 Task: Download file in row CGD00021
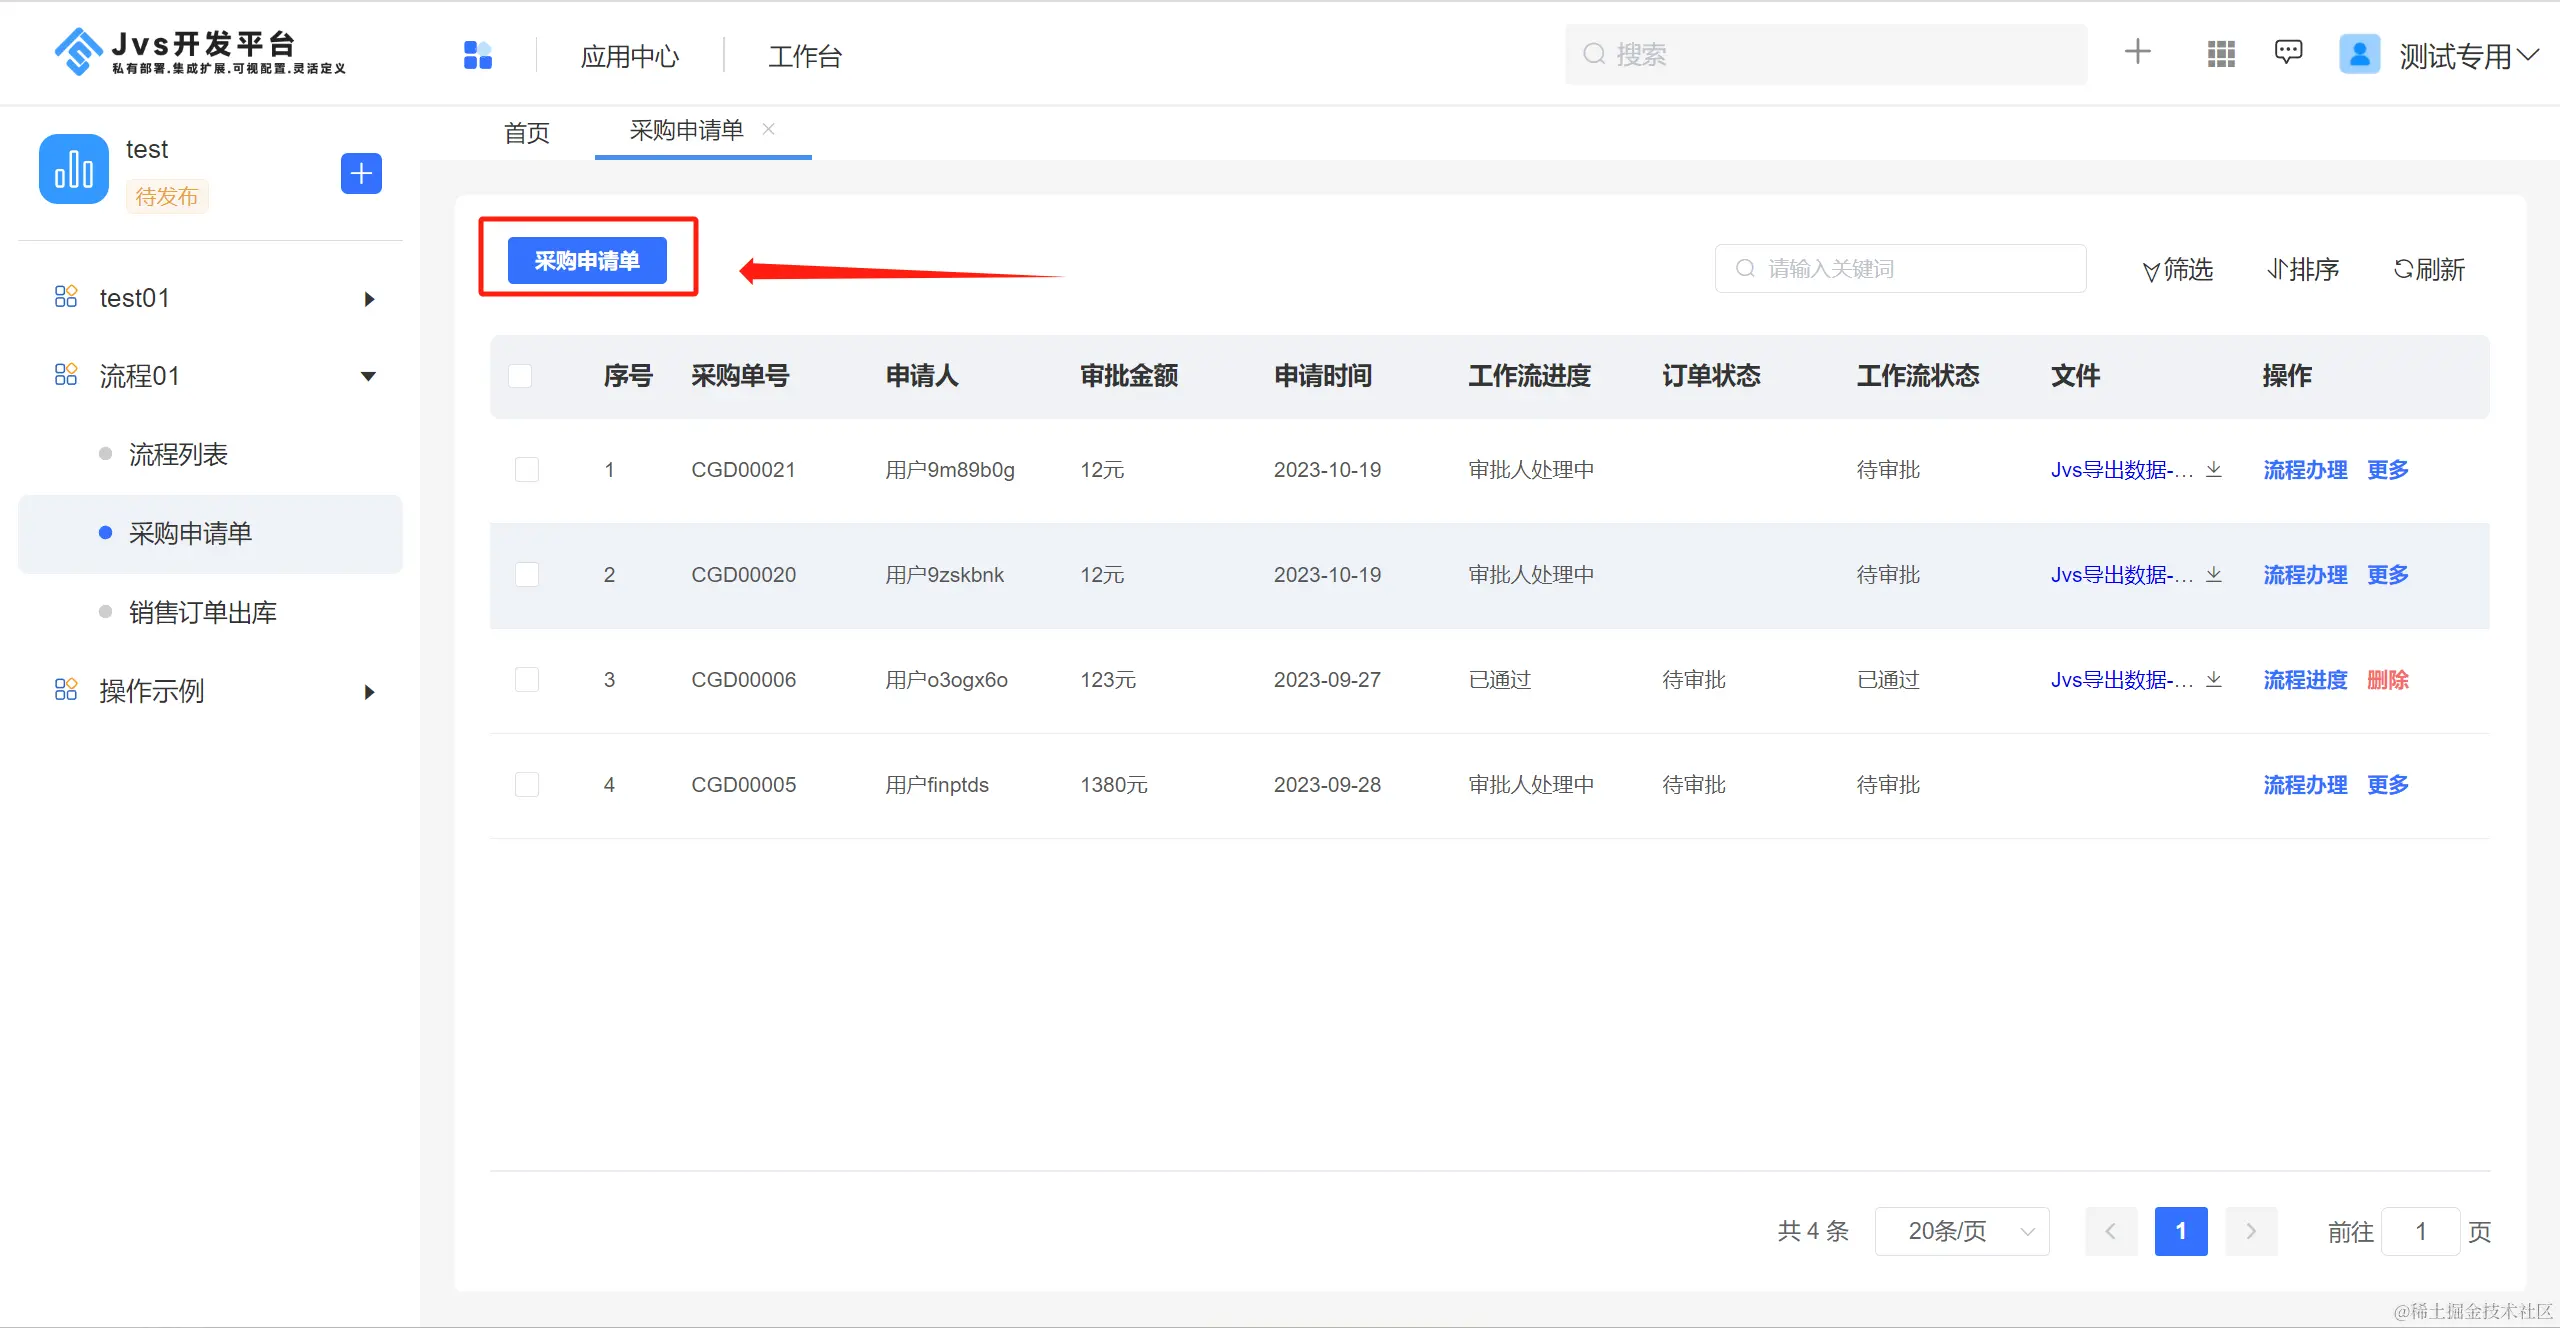coord(2214,469)
